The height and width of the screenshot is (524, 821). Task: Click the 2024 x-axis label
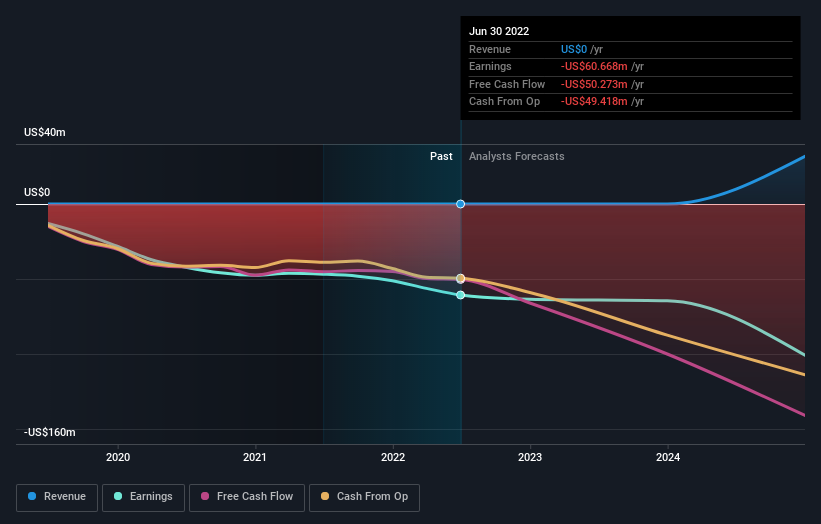tap(668, 457)
